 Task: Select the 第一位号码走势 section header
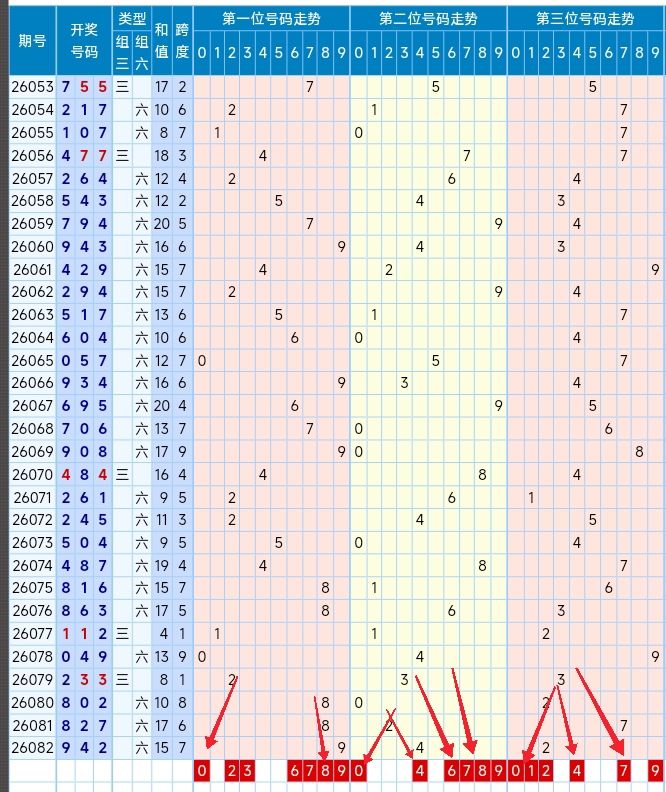tap(271, 19)
